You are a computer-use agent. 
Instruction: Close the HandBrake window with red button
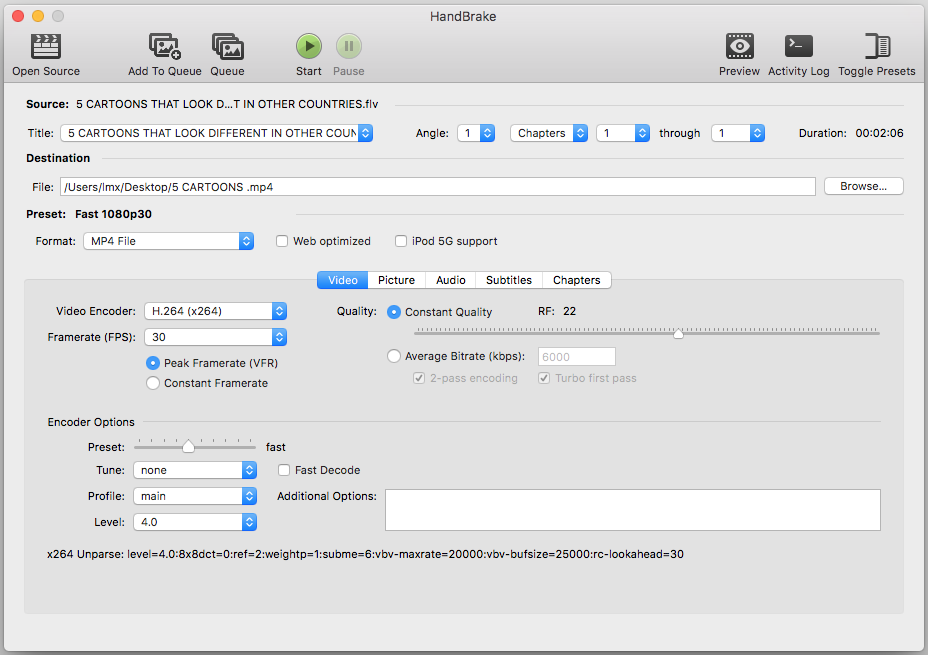(x=18, y=16)
